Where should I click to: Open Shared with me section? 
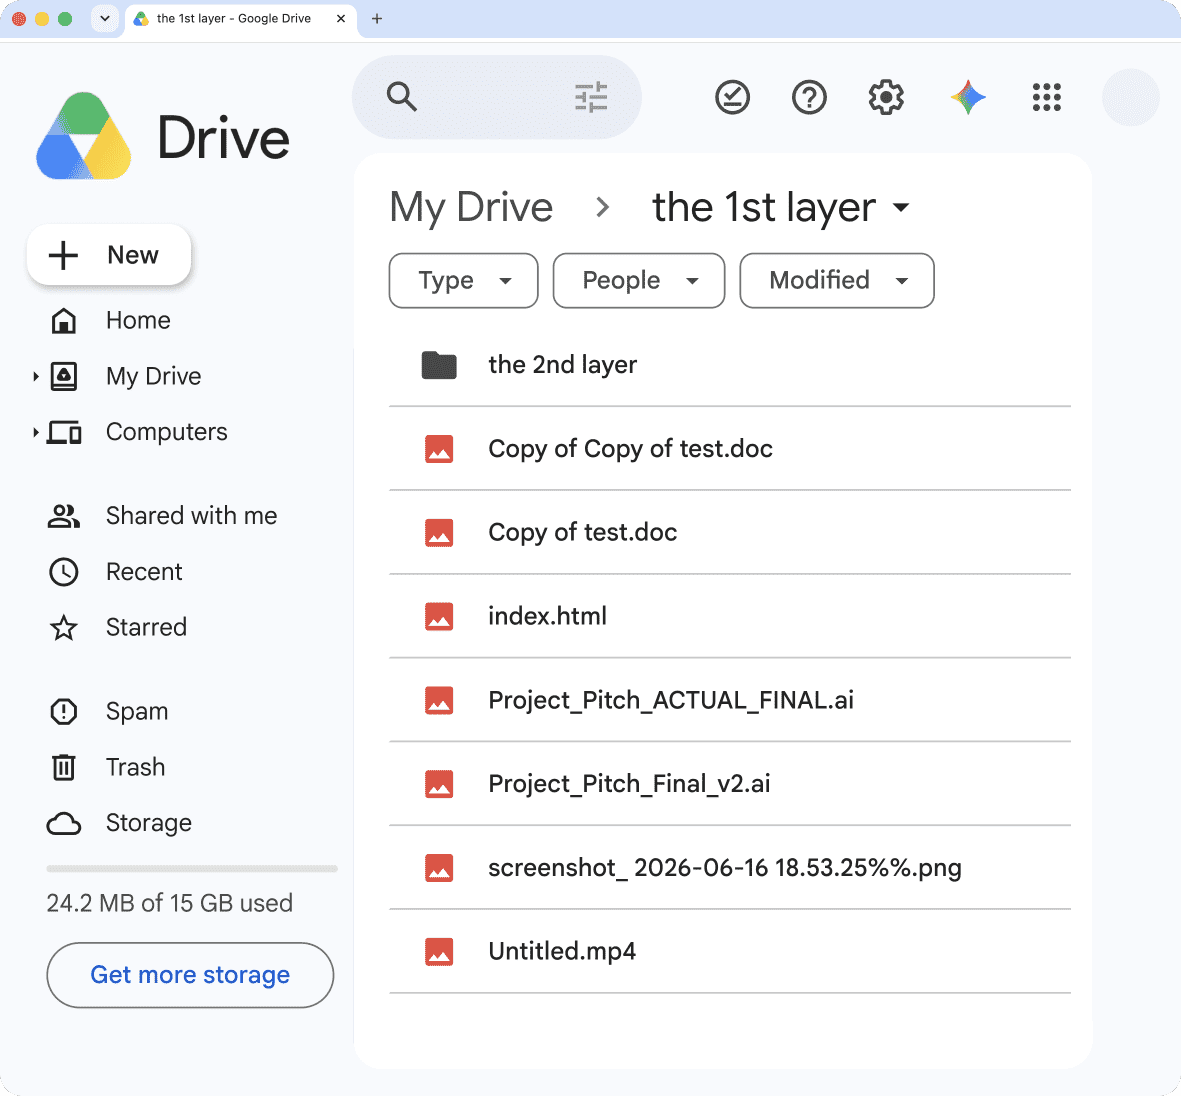click(x=191, y=516)
